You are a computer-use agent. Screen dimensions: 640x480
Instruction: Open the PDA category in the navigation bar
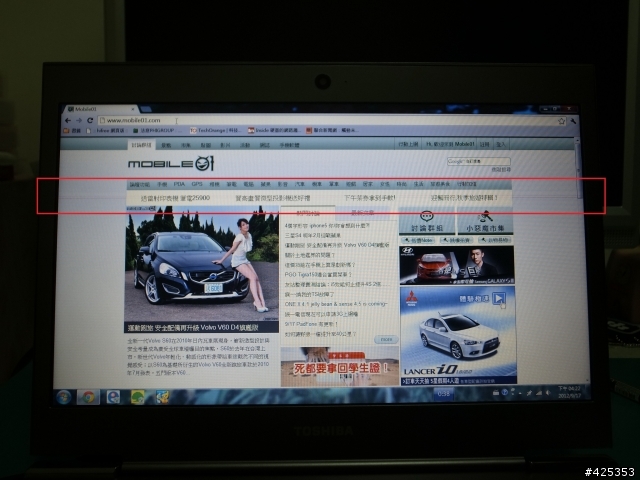coord(179,184)
